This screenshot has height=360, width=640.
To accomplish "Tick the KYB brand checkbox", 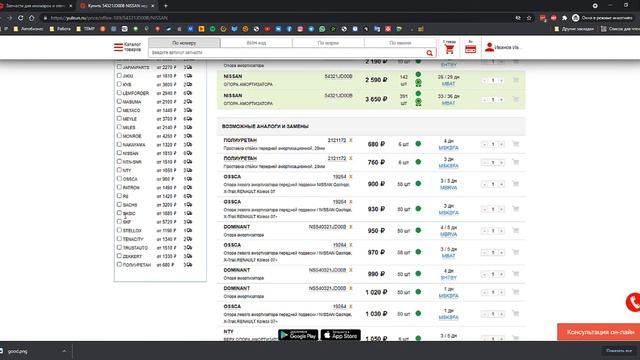I will click(x=119, y=84).
